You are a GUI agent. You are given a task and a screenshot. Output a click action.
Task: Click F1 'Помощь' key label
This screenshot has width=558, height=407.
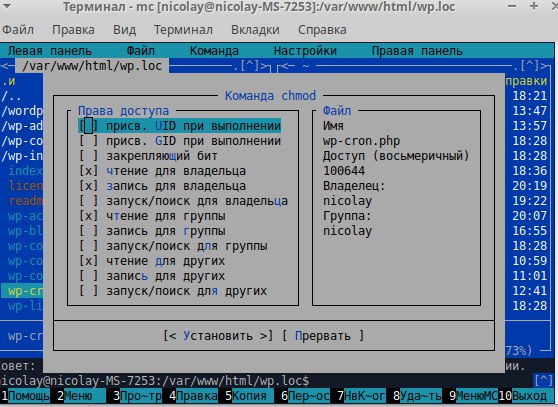[29, 396]
